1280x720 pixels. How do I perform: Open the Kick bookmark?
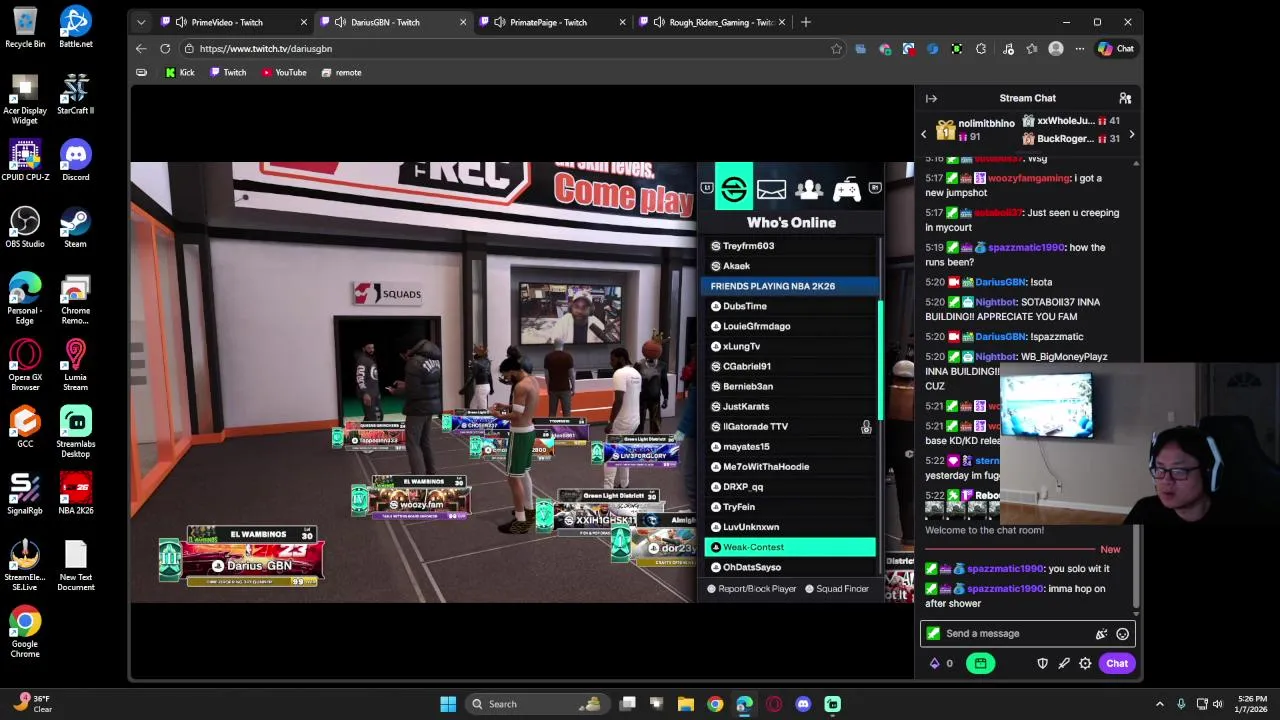180,72
